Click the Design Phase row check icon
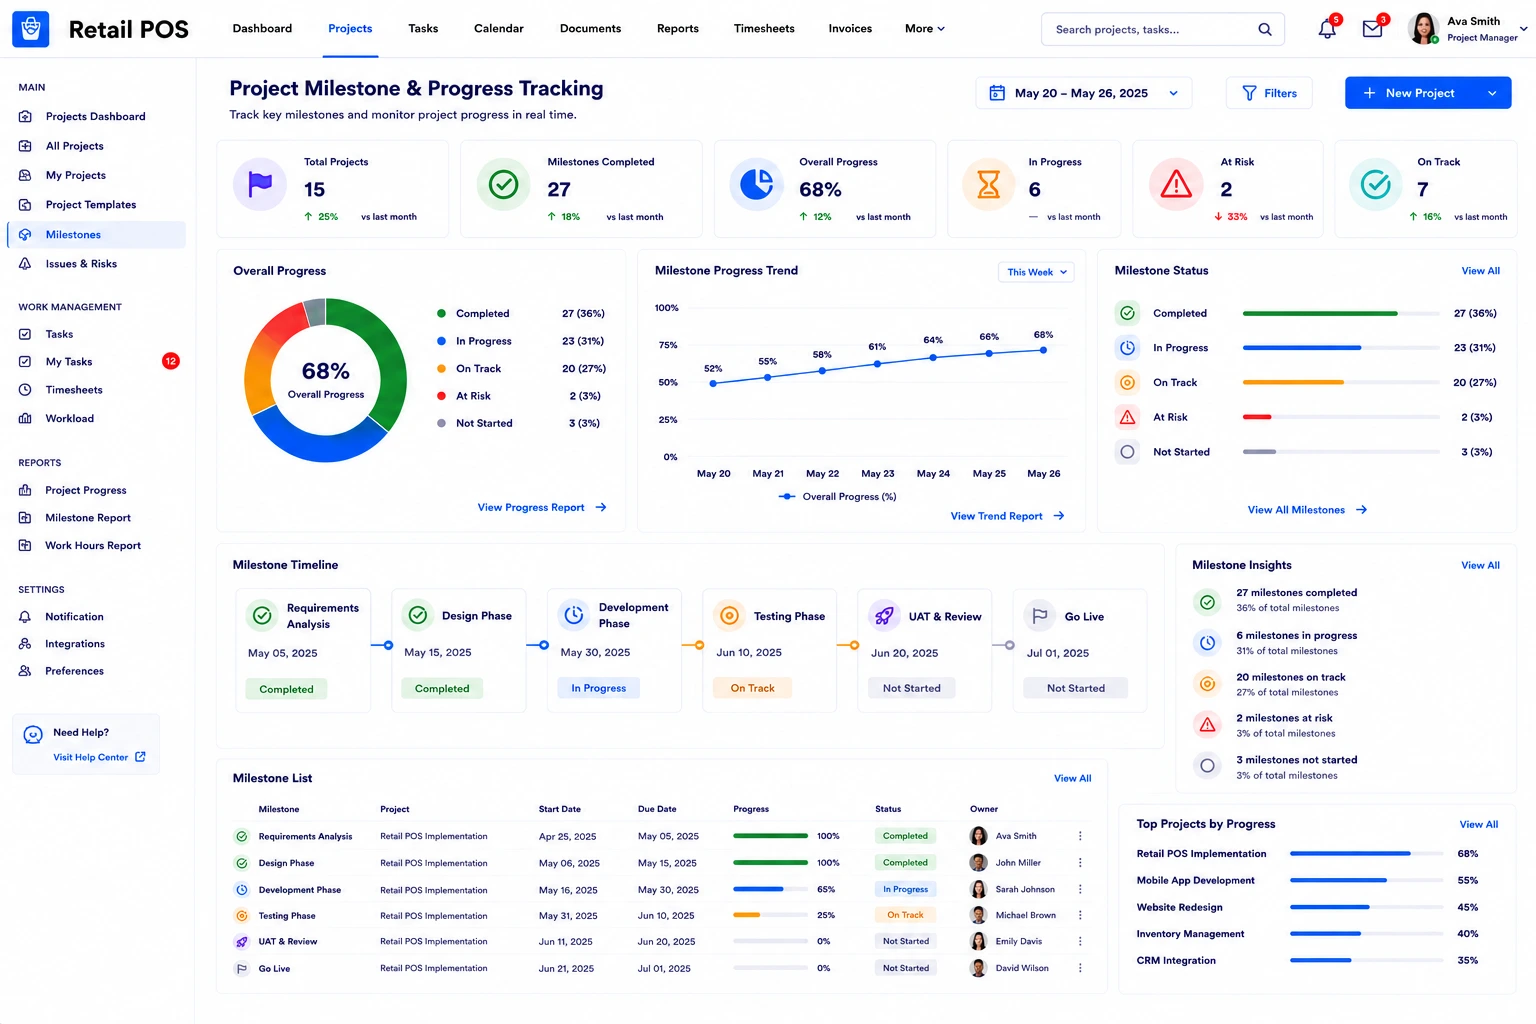Screen dimensions: 1536x1024 (241, 863)
